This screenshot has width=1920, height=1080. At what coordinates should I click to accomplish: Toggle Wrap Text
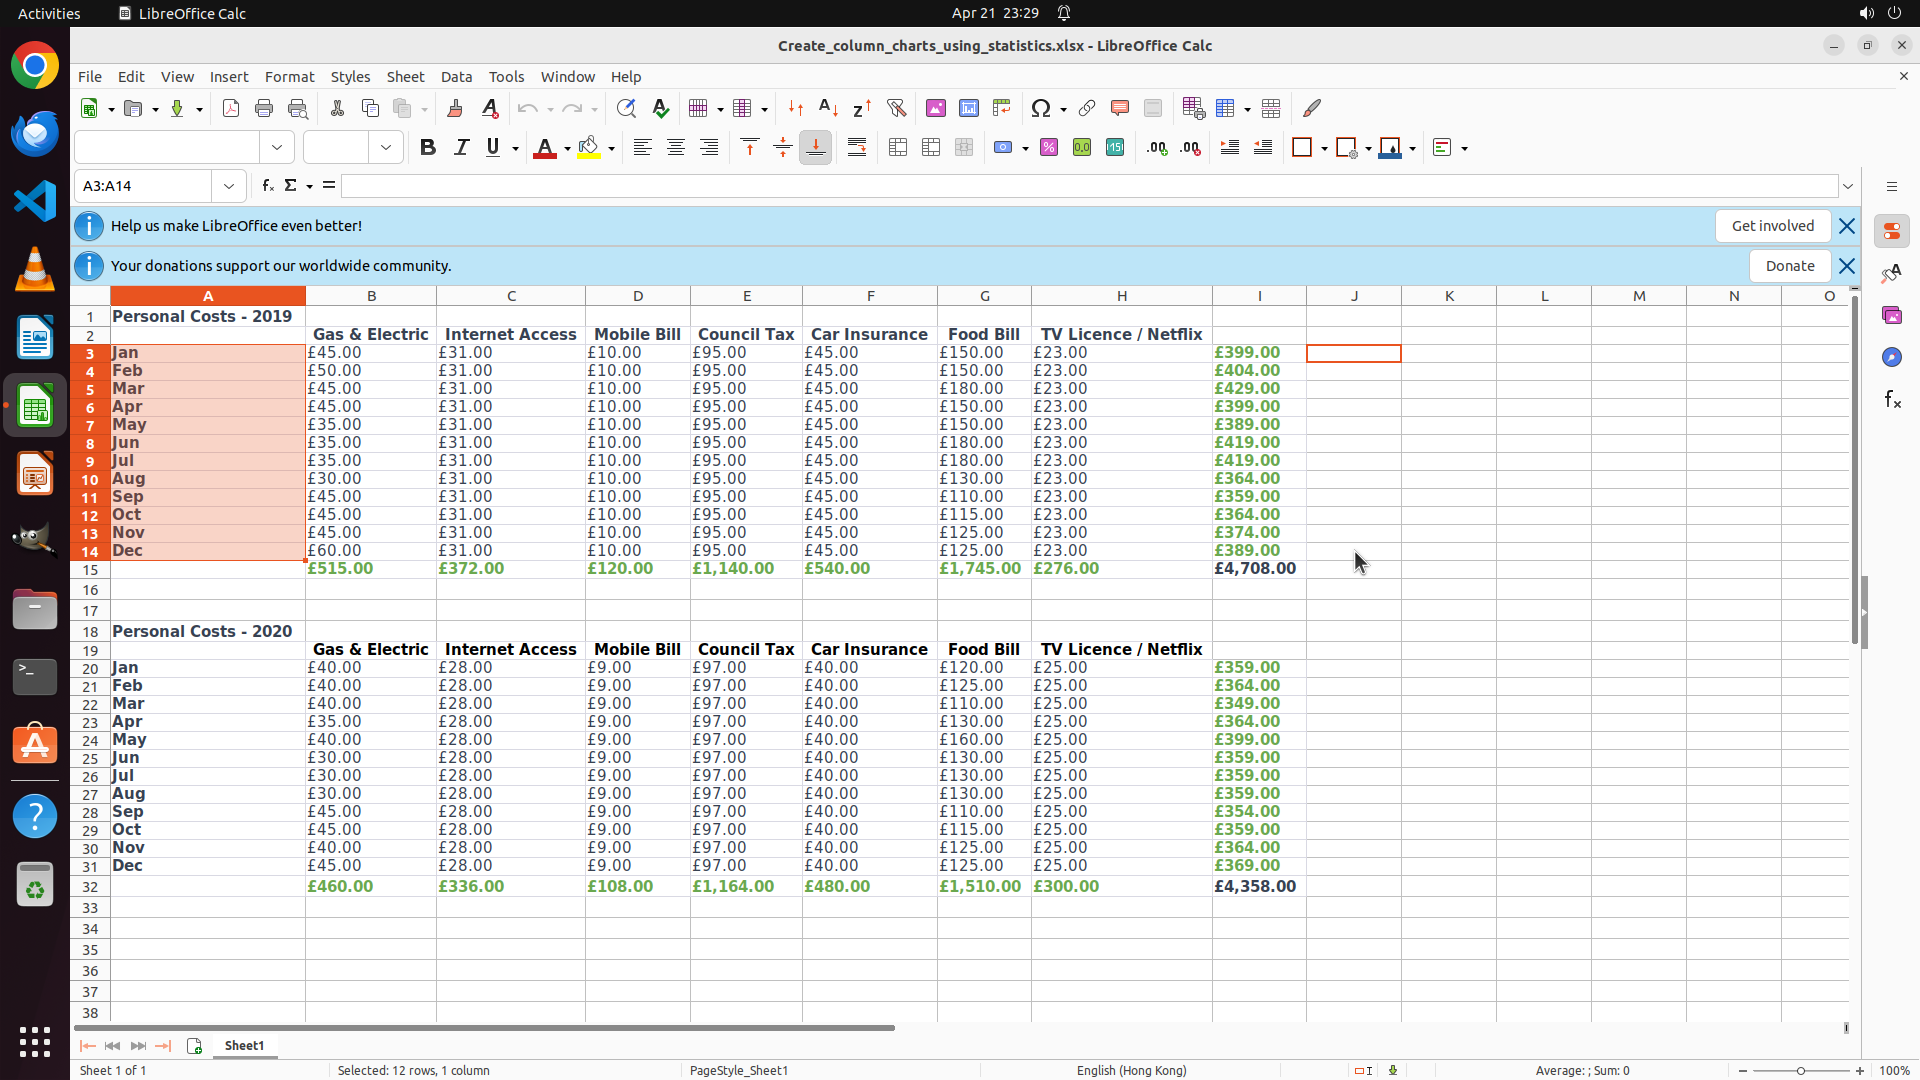coord(857,148)
